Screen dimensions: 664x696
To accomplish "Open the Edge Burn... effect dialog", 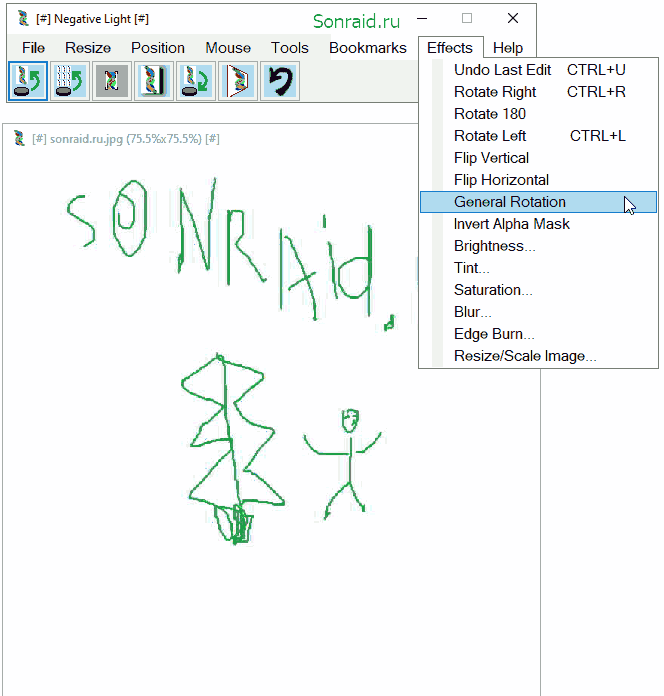I will coord(538,334).
